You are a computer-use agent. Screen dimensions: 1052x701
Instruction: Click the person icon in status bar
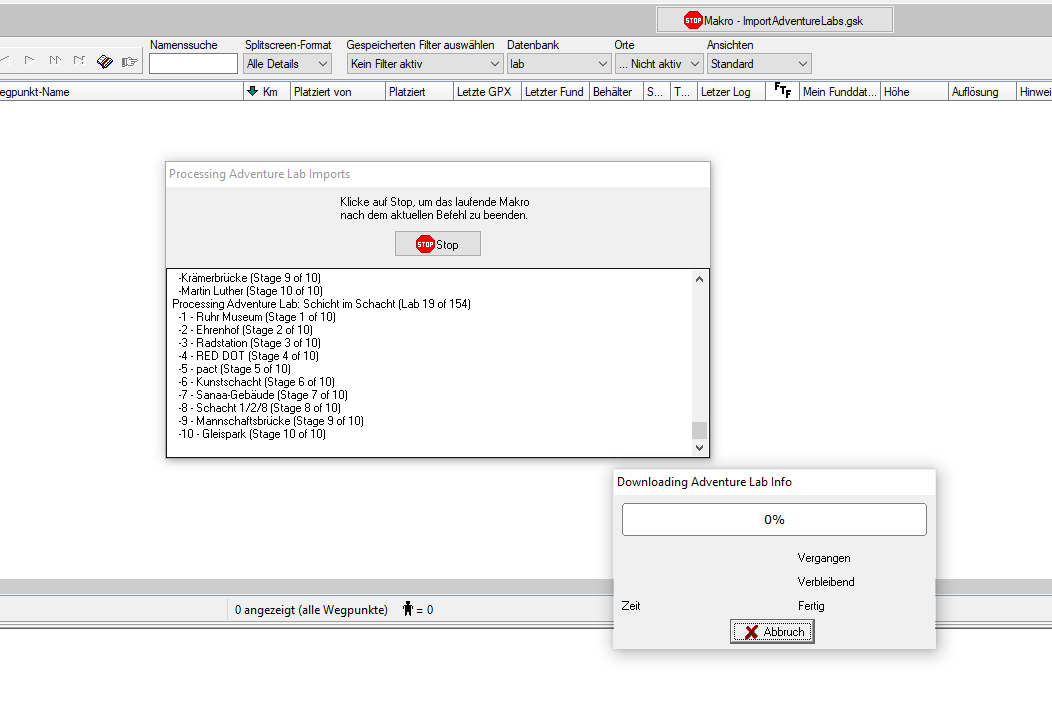coord(407,608)
